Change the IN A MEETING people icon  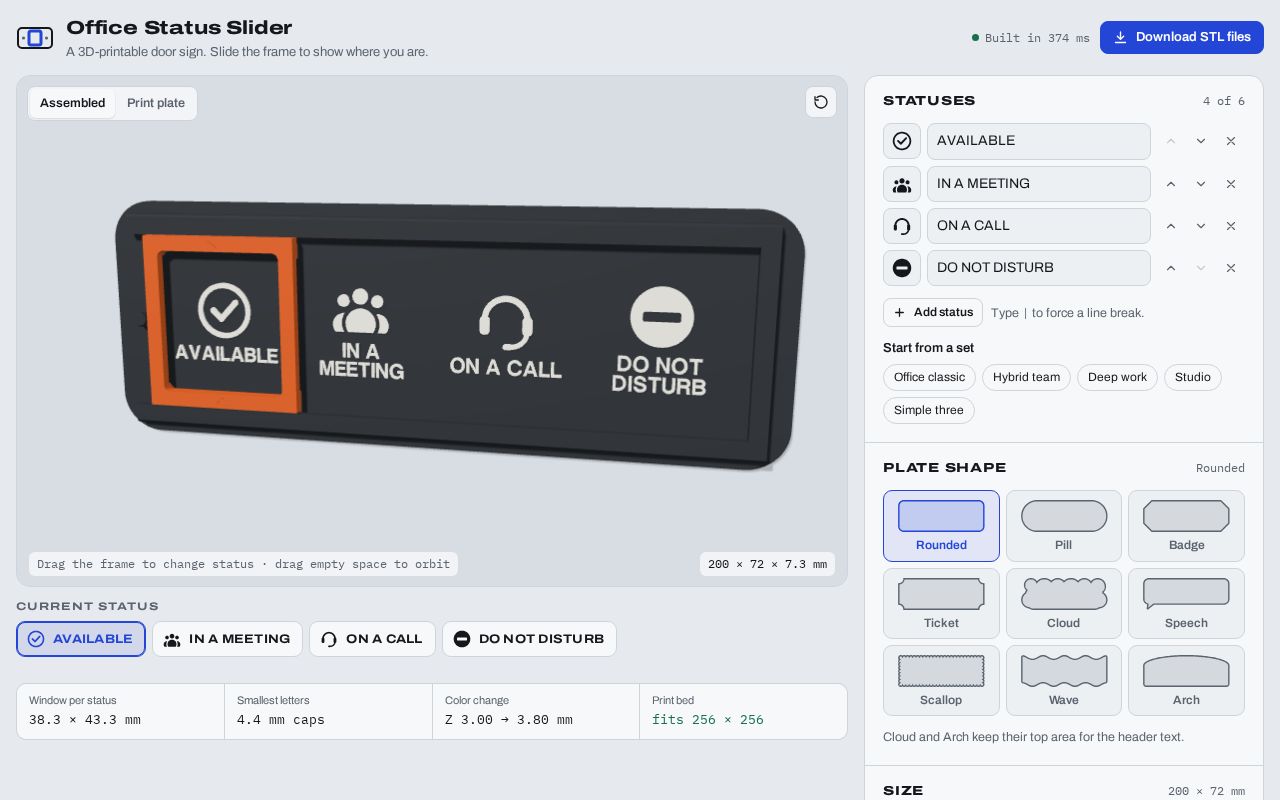902,184
